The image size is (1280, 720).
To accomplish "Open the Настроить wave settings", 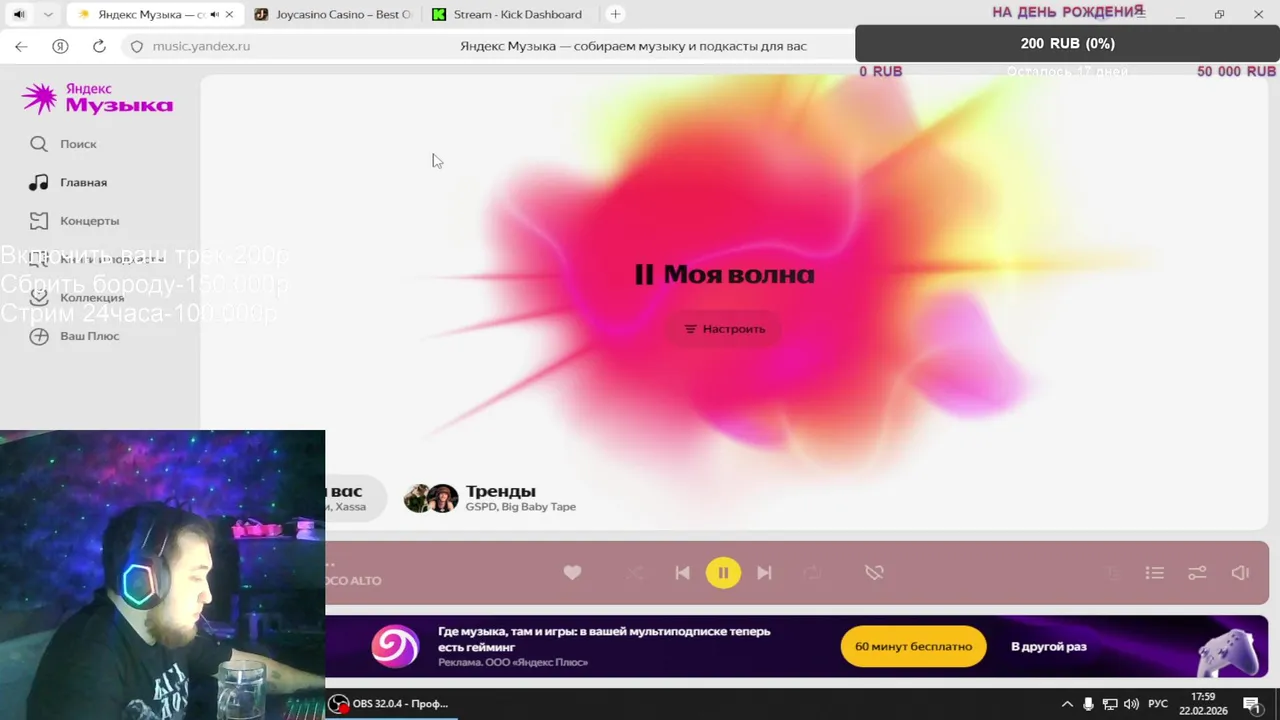I will click(724, 329).
